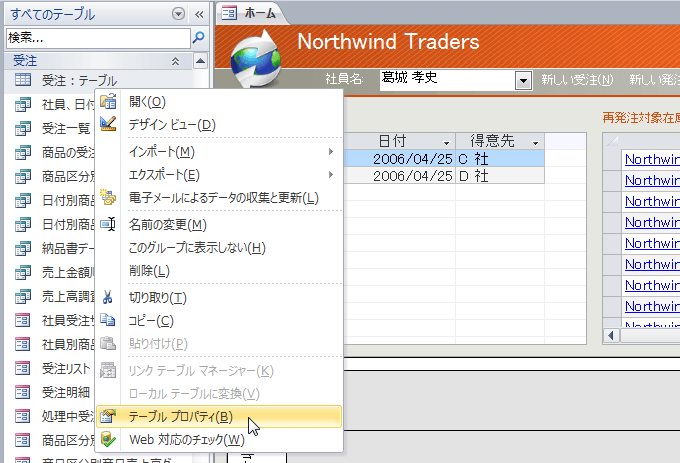Open the インポート(M) submenu

[x=219, y=152]
